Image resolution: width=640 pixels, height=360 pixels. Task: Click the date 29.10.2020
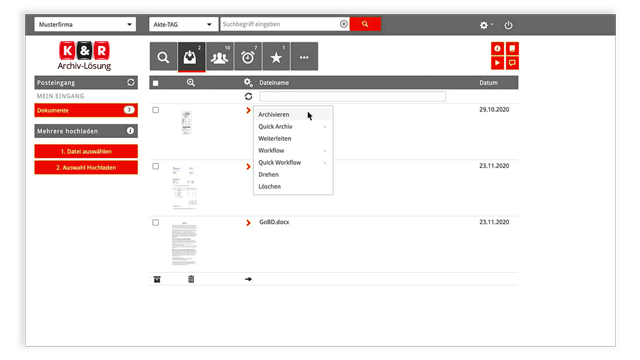[494, 109]
